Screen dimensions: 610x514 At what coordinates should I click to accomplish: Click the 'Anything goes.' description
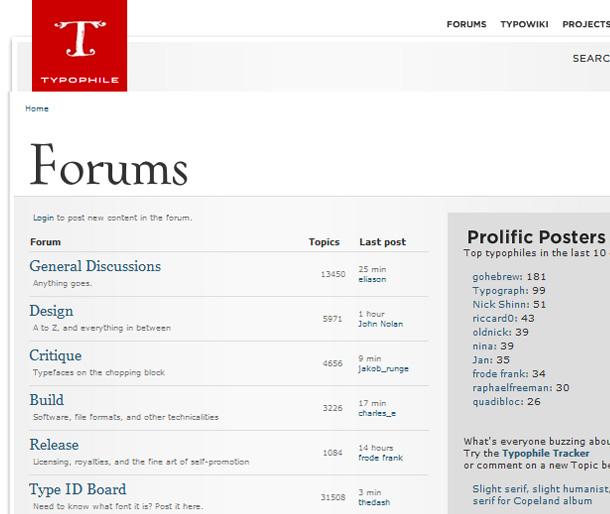[x=63, y=283]
